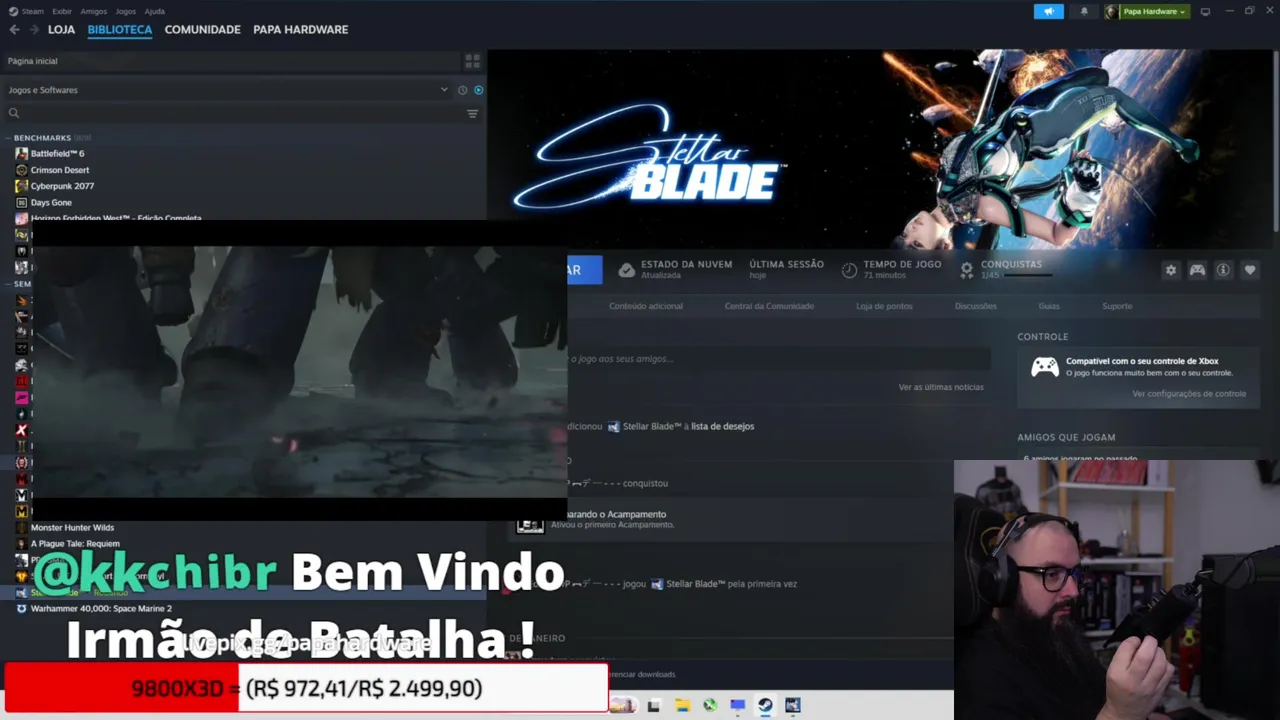Open controller layout icon
The image size is (1280, 720).
(x=1197, y=270)
